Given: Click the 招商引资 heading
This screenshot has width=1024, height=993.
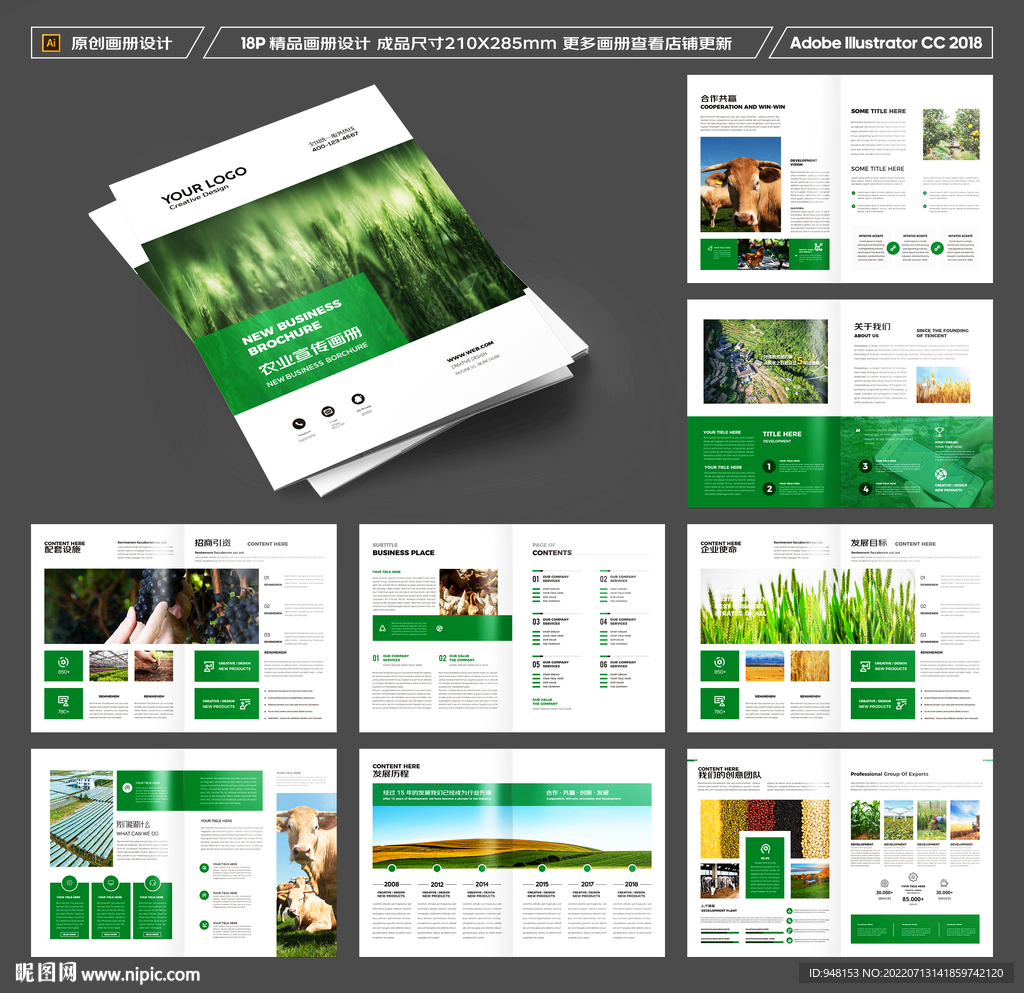Looking at the screenshot, I should pyautogui.click(x=212, y=543).
